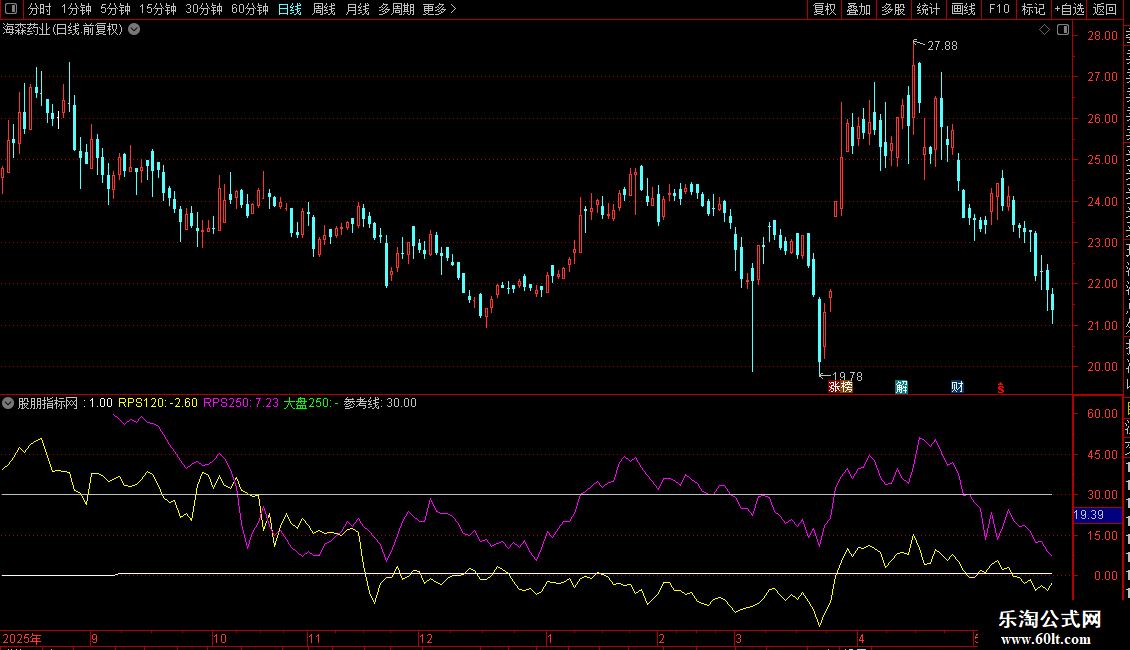Click the 27.88 high price label
The height and width of the screenshot is (650, 1130).
pyautogui.click(x=942, y=45)
